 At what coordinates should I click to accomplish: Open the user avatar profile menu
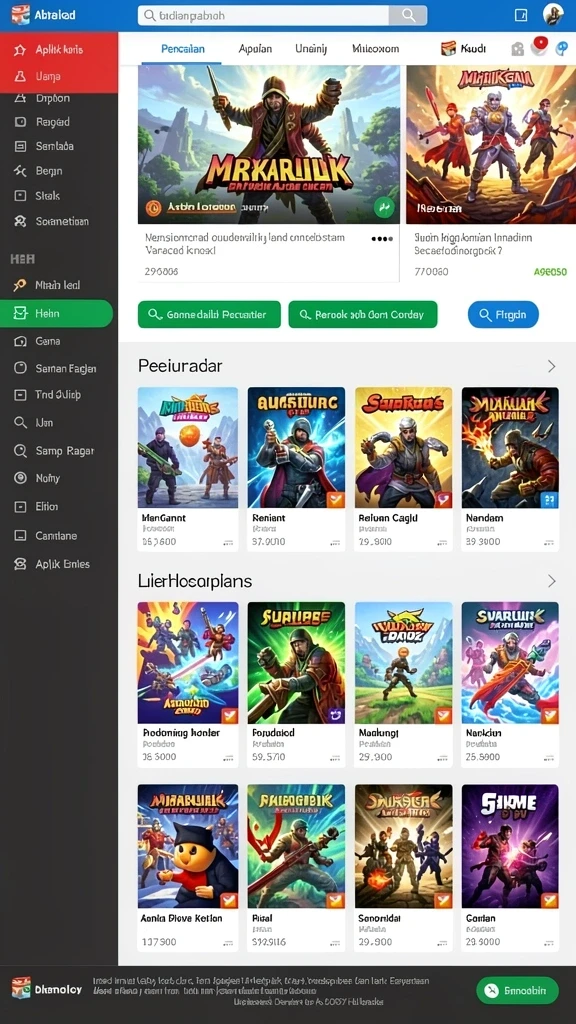coord(553,14)
